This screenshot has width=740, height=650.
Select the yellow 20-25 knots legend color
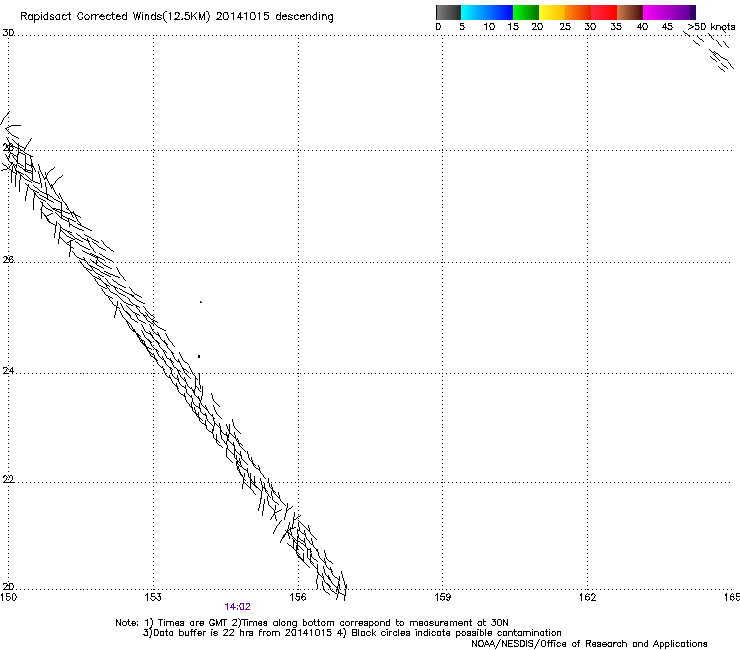pyautogui.click(x=552, y=12)
